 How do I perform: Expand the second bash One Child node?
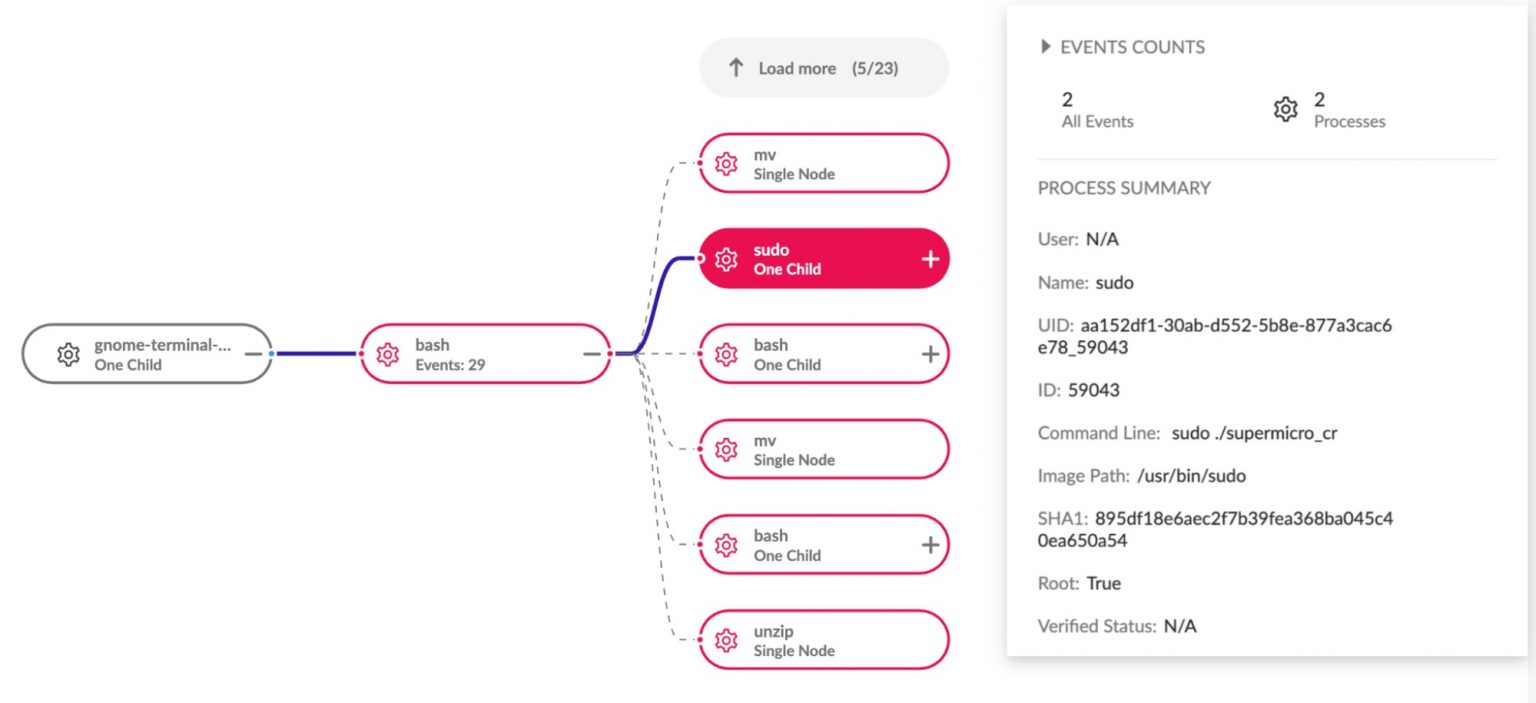(930, 544)
